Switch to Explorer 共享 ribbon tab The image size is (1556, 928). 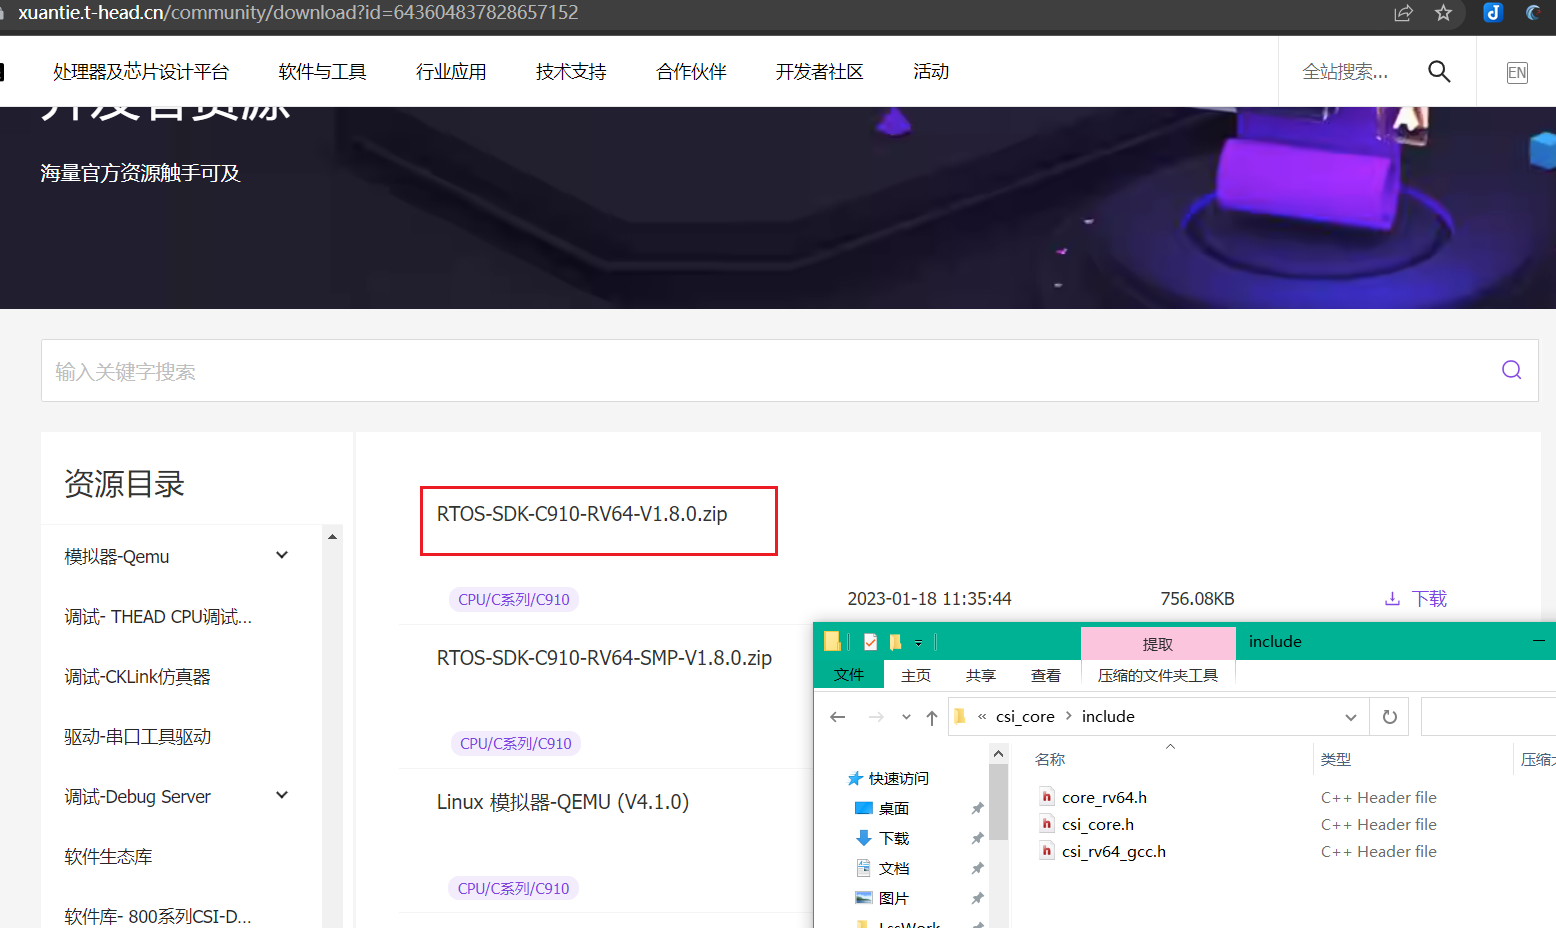point(981,676)
